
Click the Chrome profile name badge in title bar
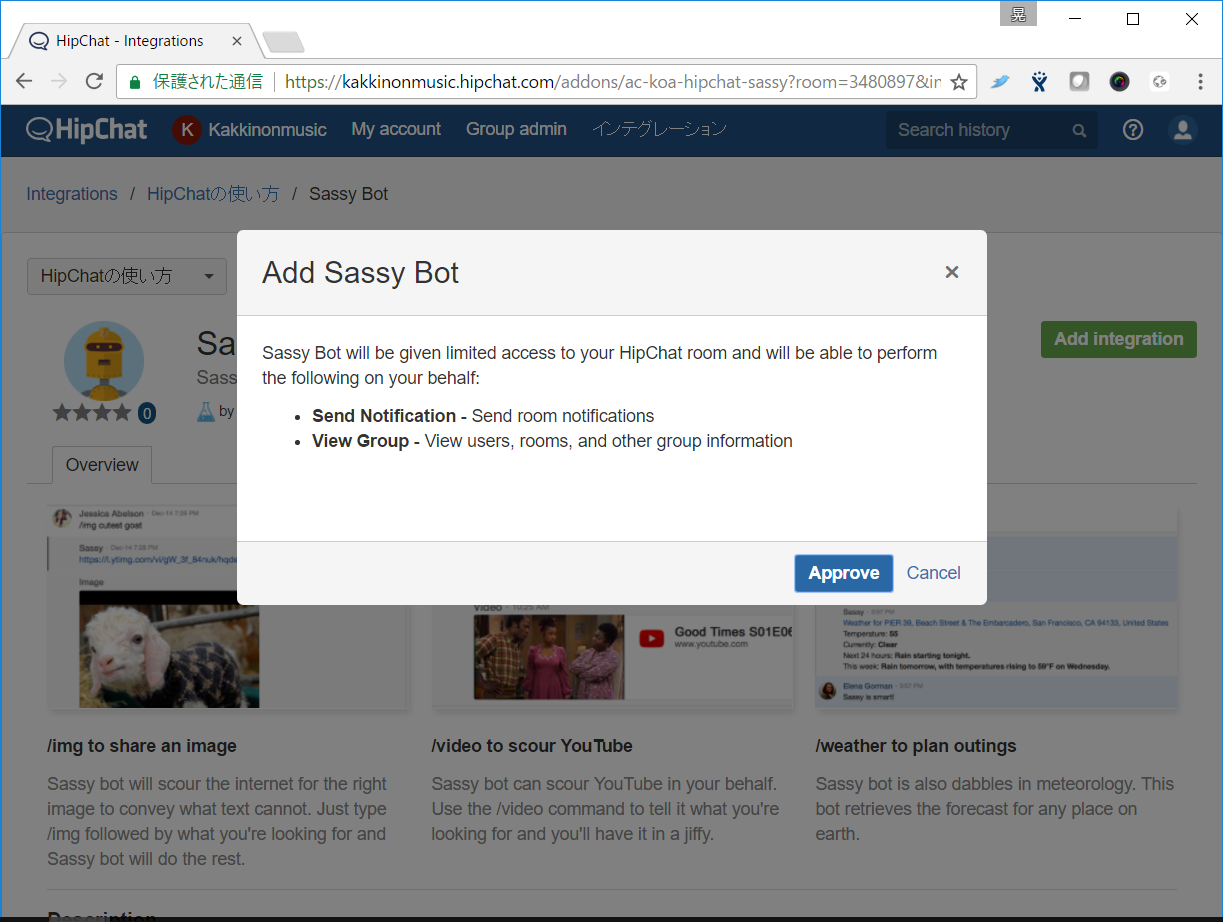(1019, 13)
